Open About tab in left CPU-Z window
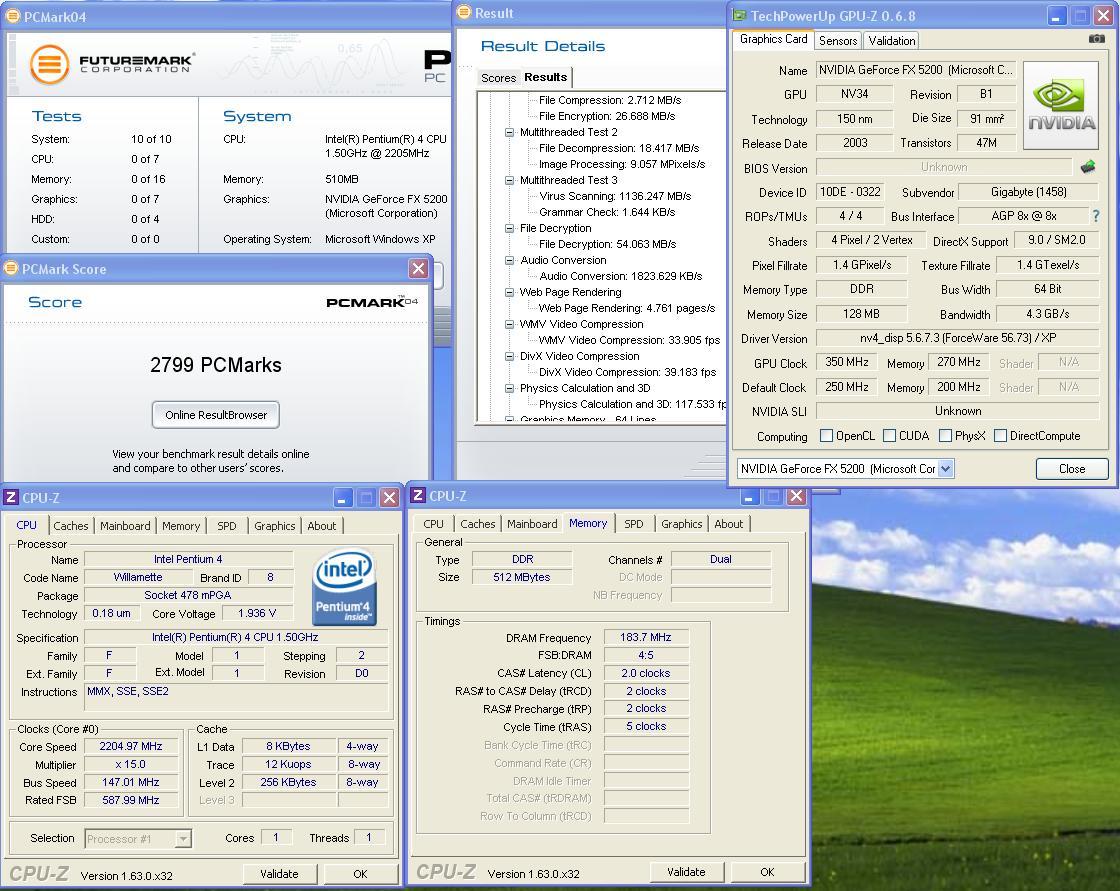 click(x=321, y=526)
